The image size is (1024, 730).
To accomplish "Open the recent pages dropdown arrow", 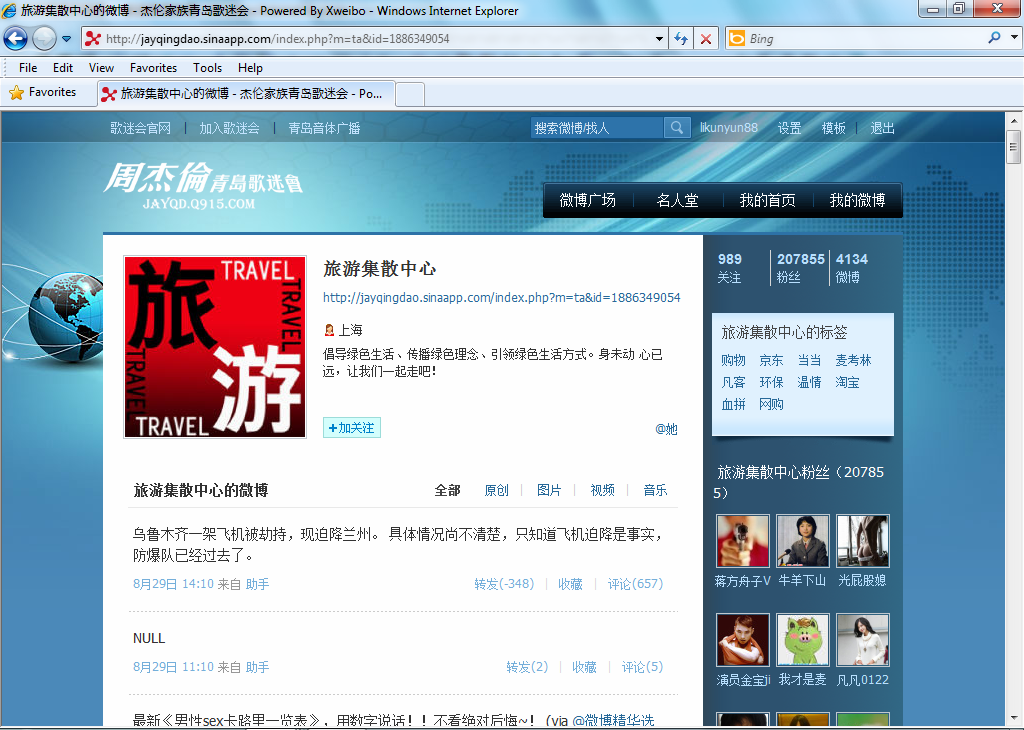I will click(x=67, y=39).
